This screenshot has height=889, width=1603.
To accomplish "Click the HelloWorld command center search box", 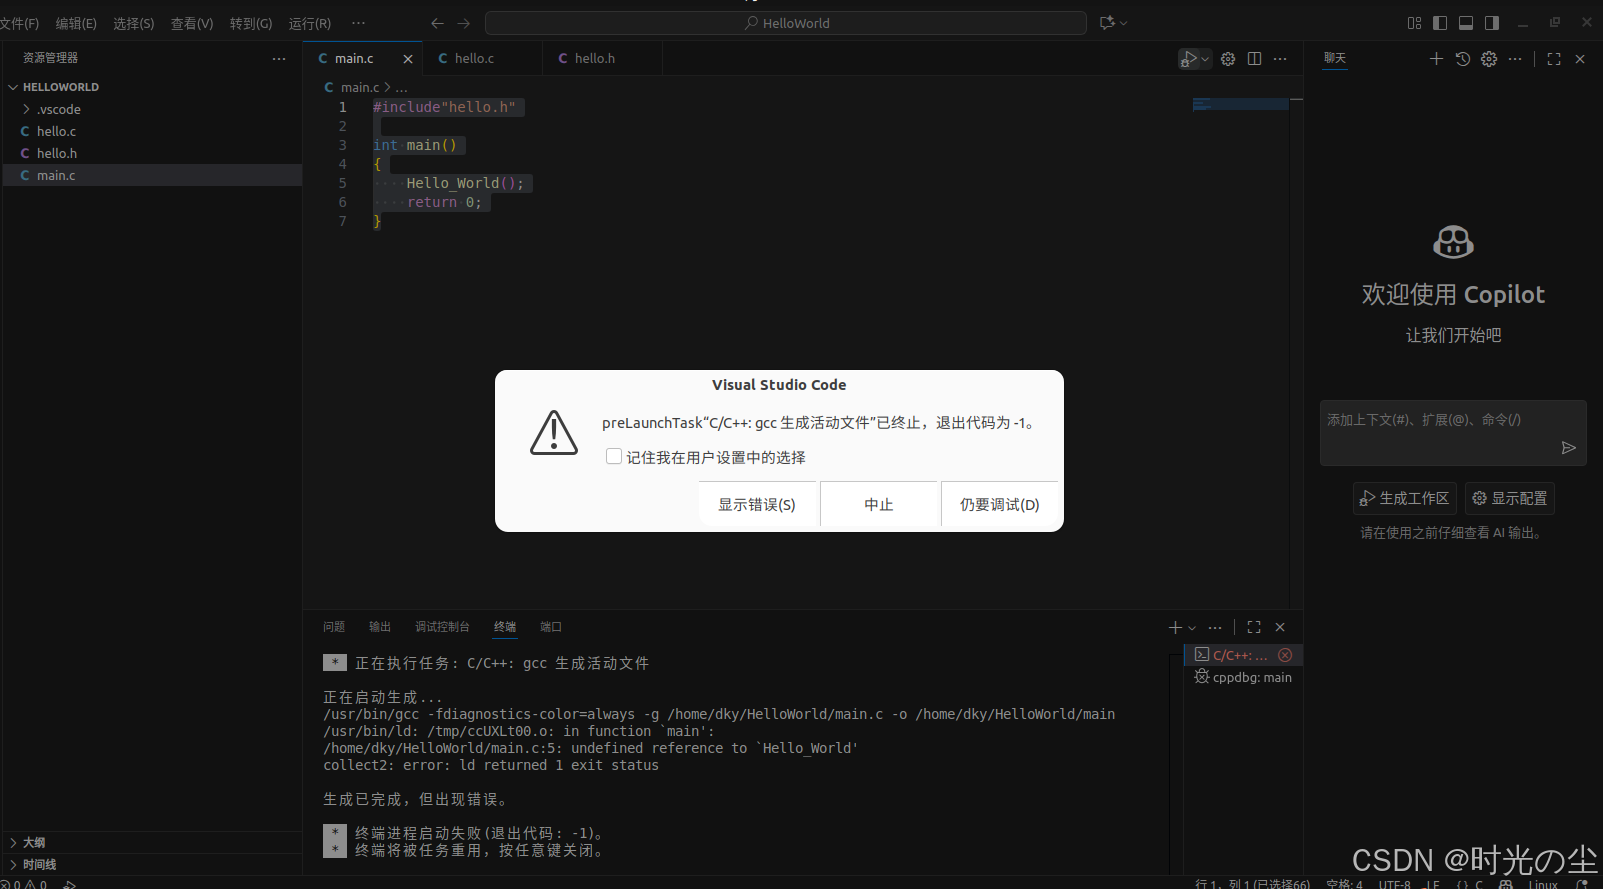I will [x=786, y=23].
